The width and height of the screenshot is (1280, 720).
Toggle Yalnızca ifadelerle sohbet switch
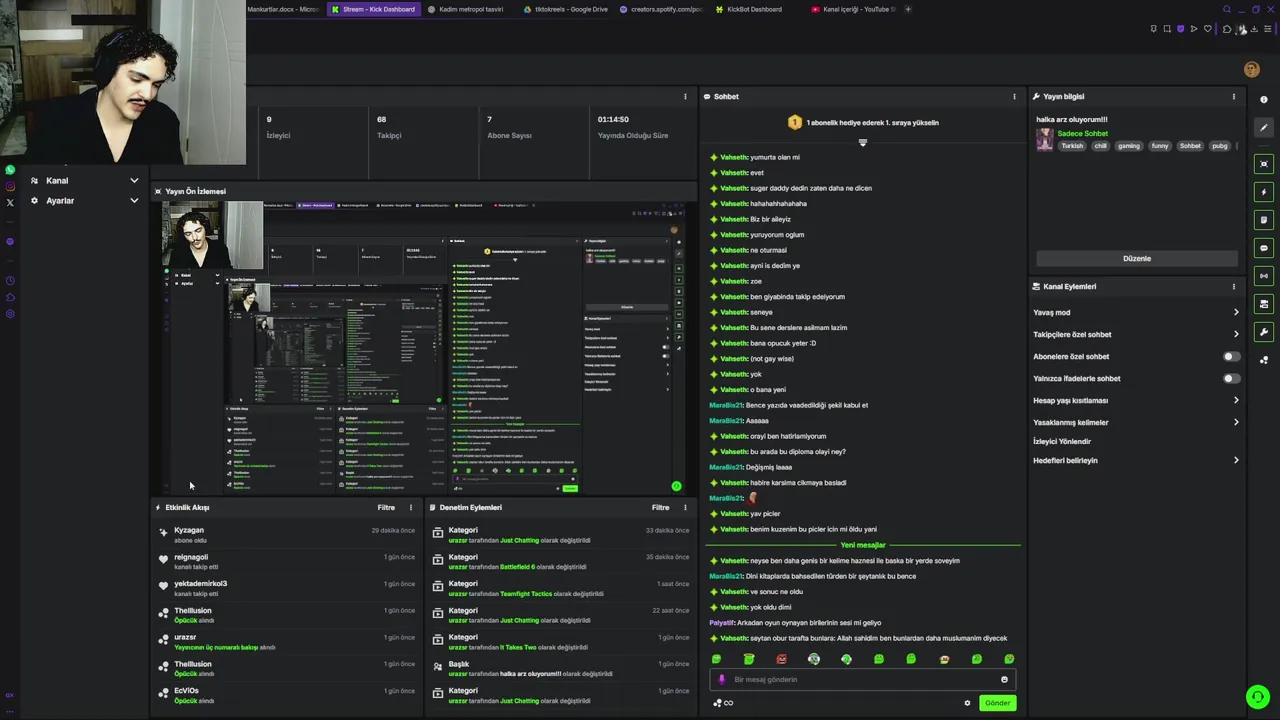tap(1231, 379)
